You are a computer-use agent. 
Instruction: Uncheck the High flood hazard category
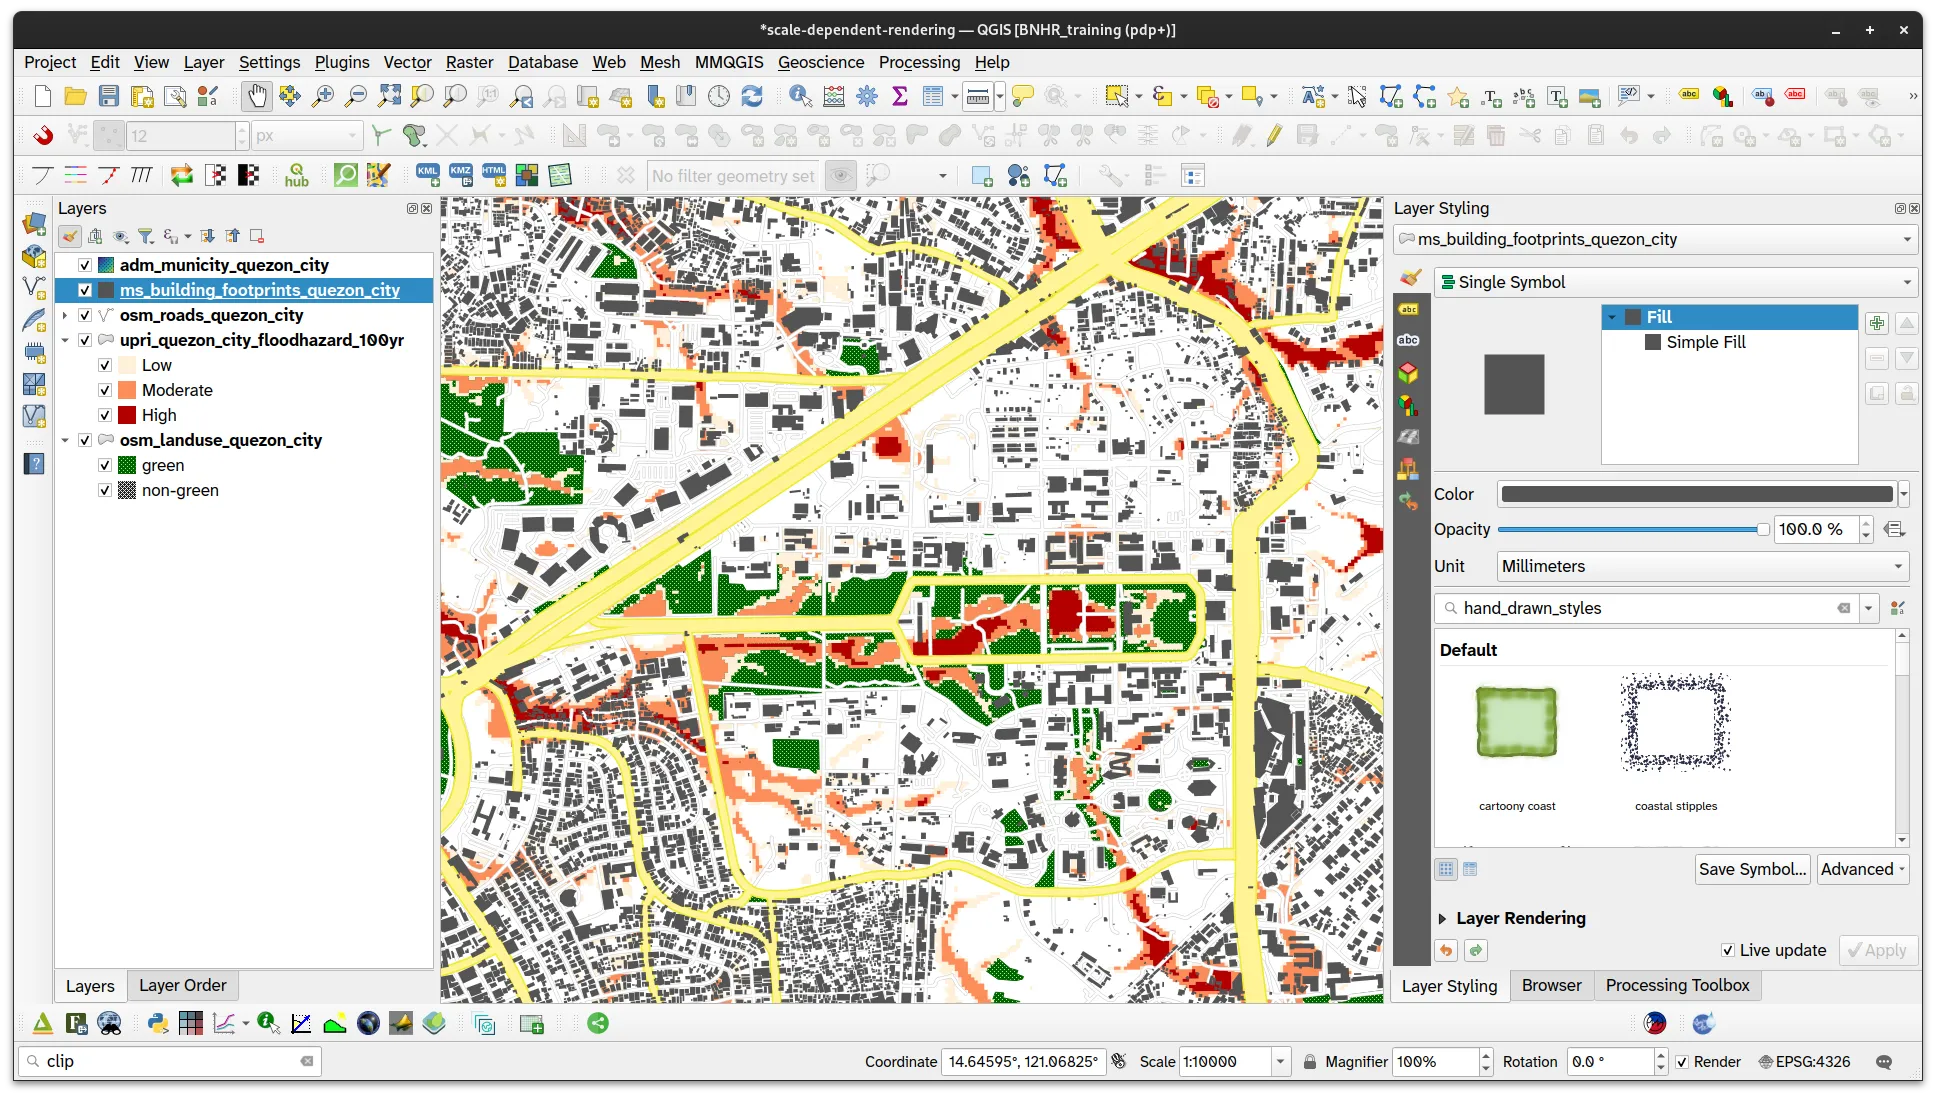click(x=105, y=415)
